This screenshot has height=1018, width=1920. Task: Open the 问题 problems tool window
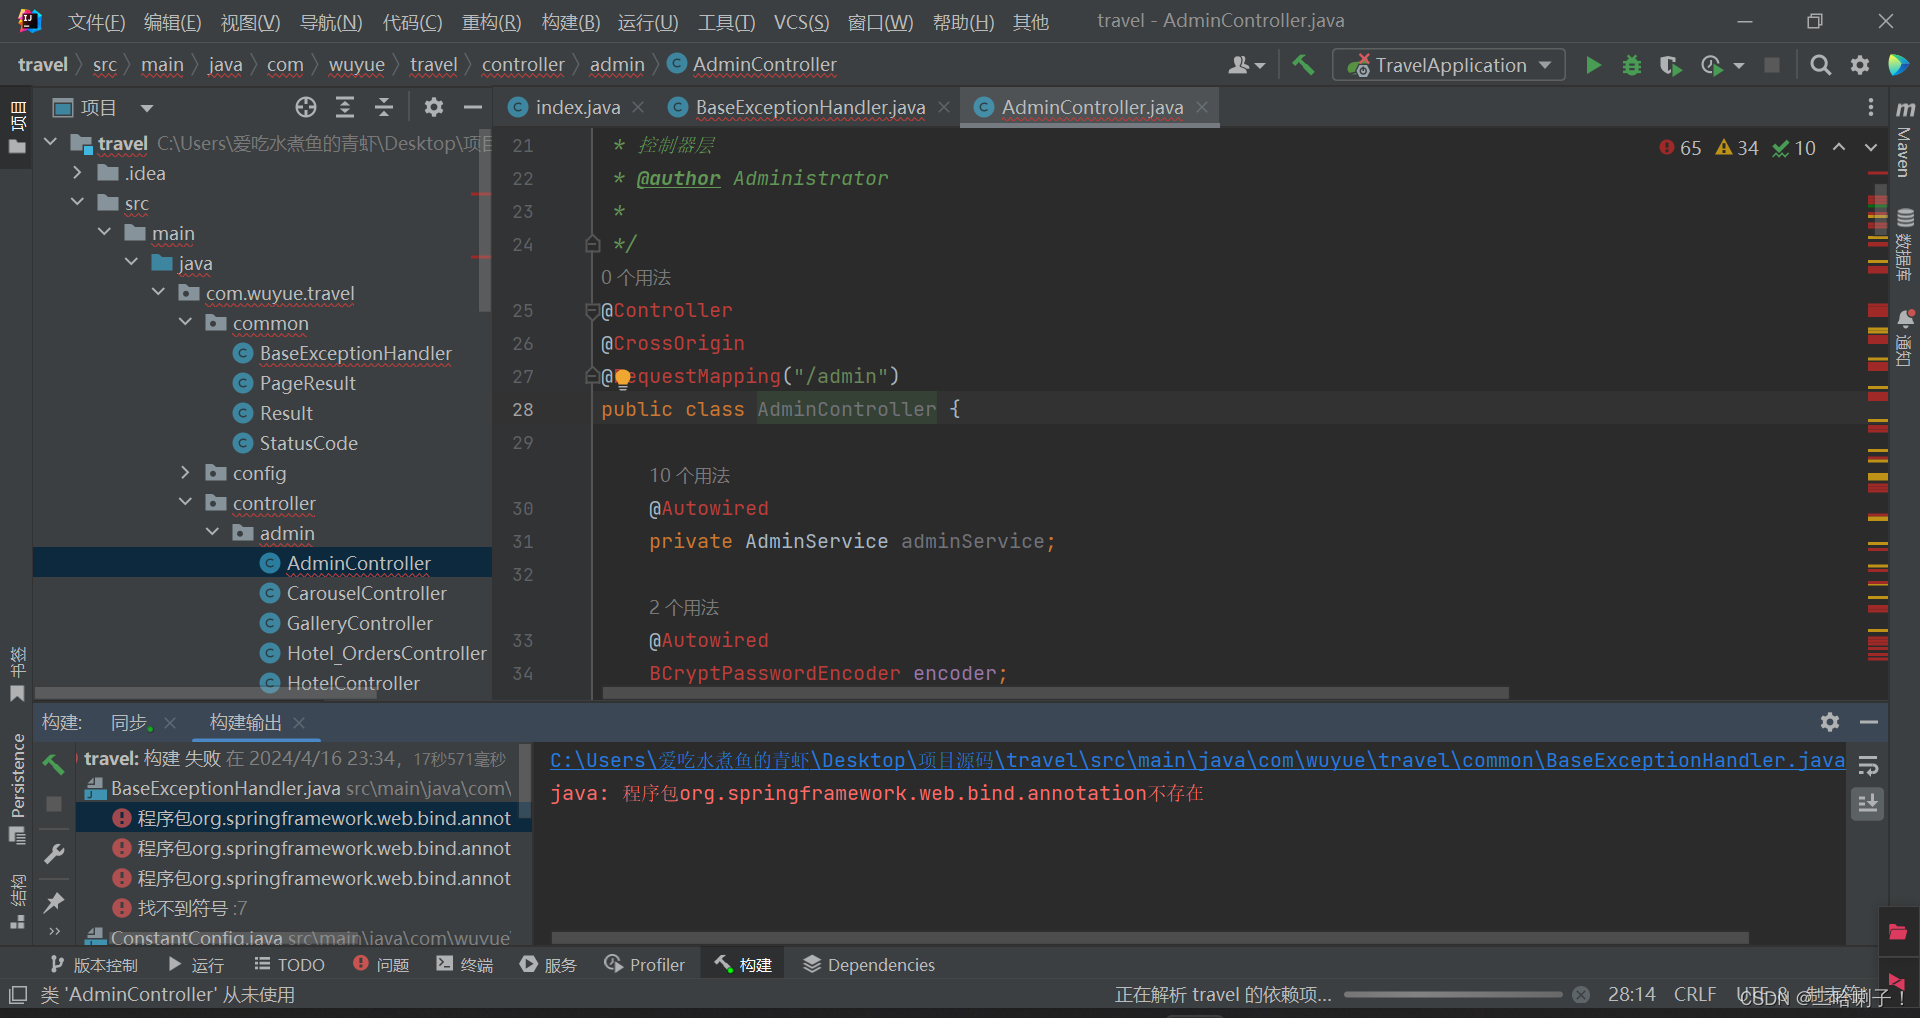[x=381, y=965]
